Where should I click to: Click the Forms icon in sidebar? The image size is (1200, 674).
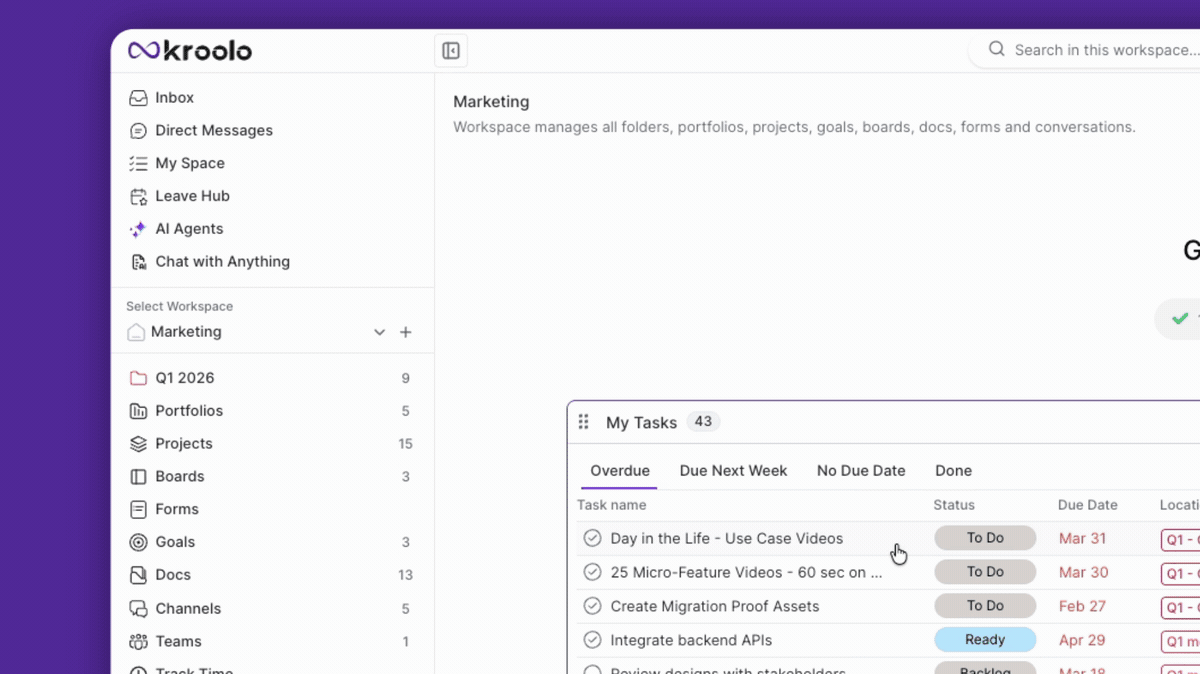tap(138, 509)
